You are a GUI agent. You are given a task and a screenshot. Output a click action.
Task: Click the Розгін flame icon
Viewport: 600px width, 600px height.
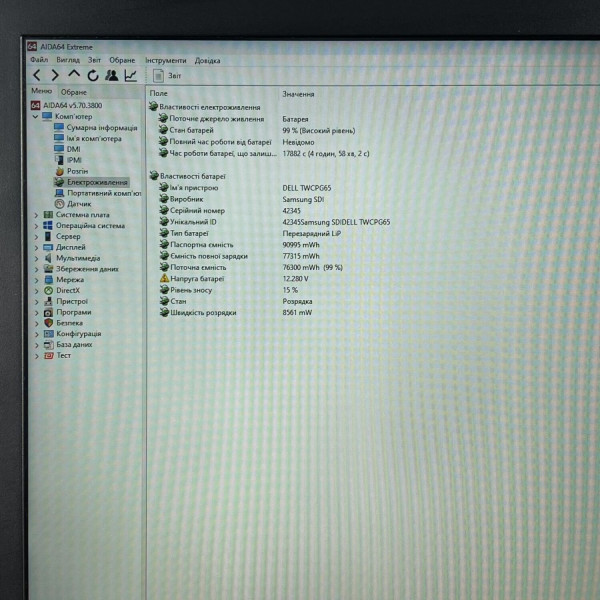point(59,171)
